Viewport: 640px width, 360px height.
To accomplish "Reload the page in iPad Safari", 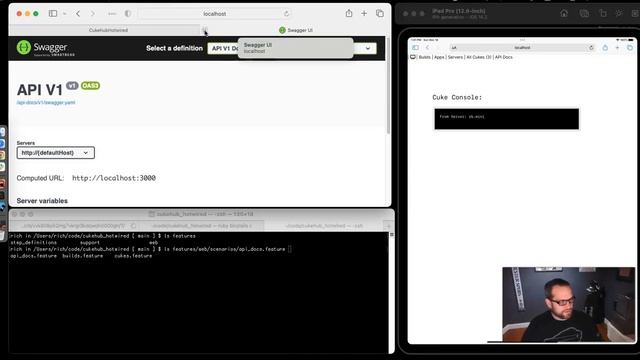I will (591, 48).
